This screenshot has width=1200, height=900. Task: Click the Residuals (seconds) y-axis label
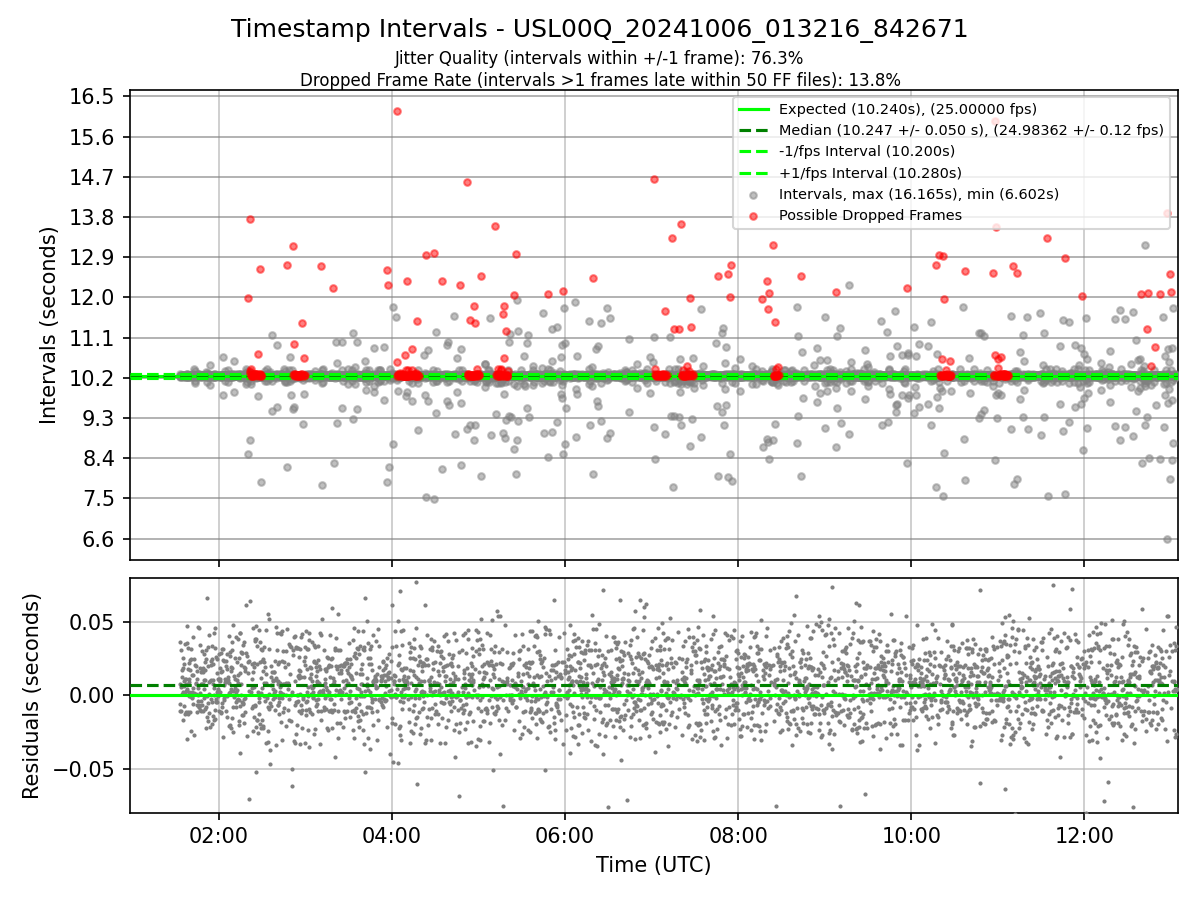(31, 696)
